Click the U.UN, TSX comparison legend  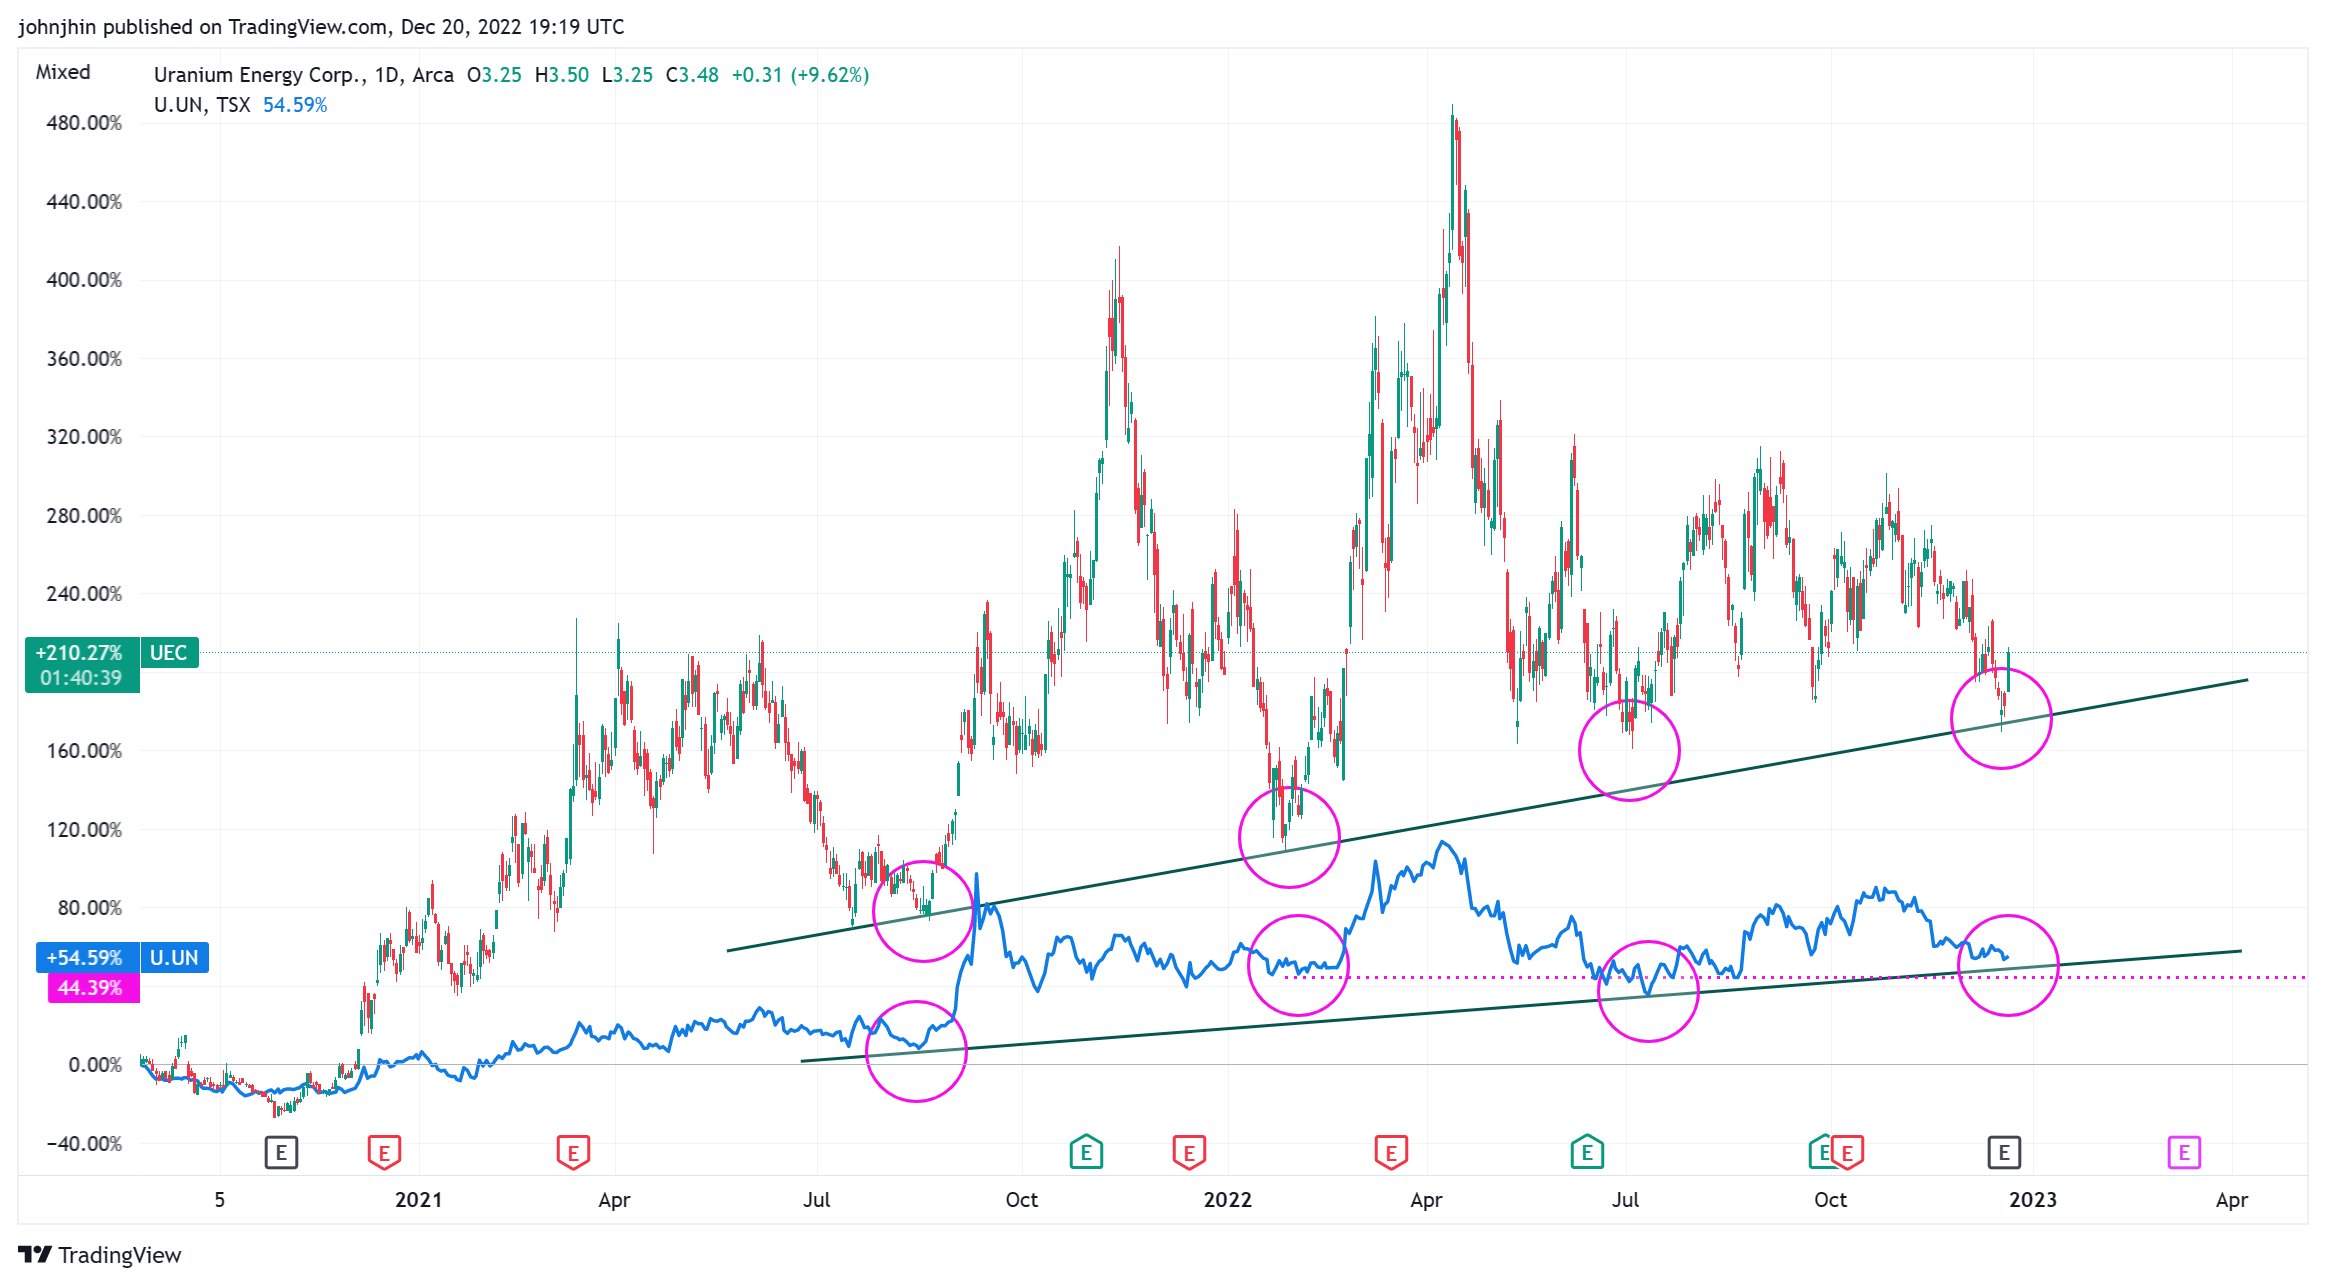[202, 105]
